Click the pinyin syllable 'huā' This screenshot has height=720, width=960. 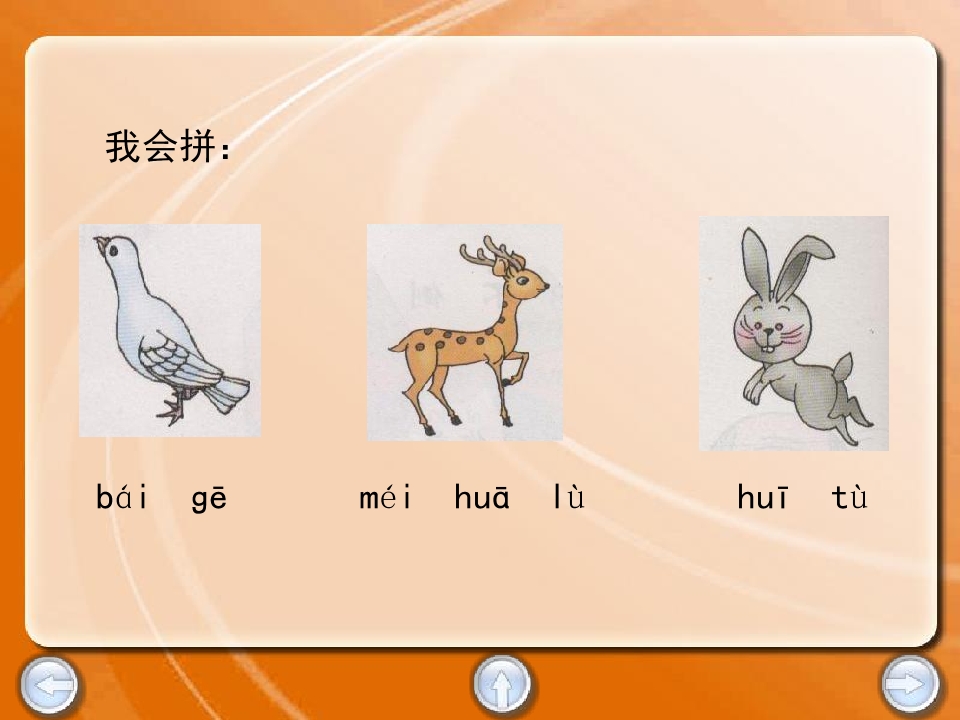(x=482, y=497)
